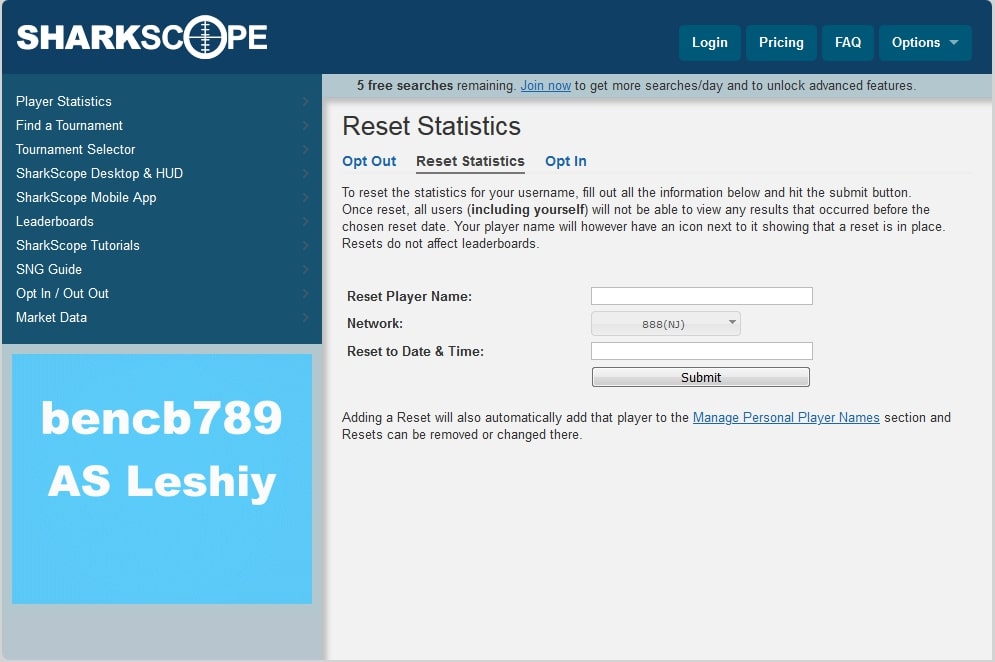Open the Login page
995x662 pixels.
(x=709, y=43)
